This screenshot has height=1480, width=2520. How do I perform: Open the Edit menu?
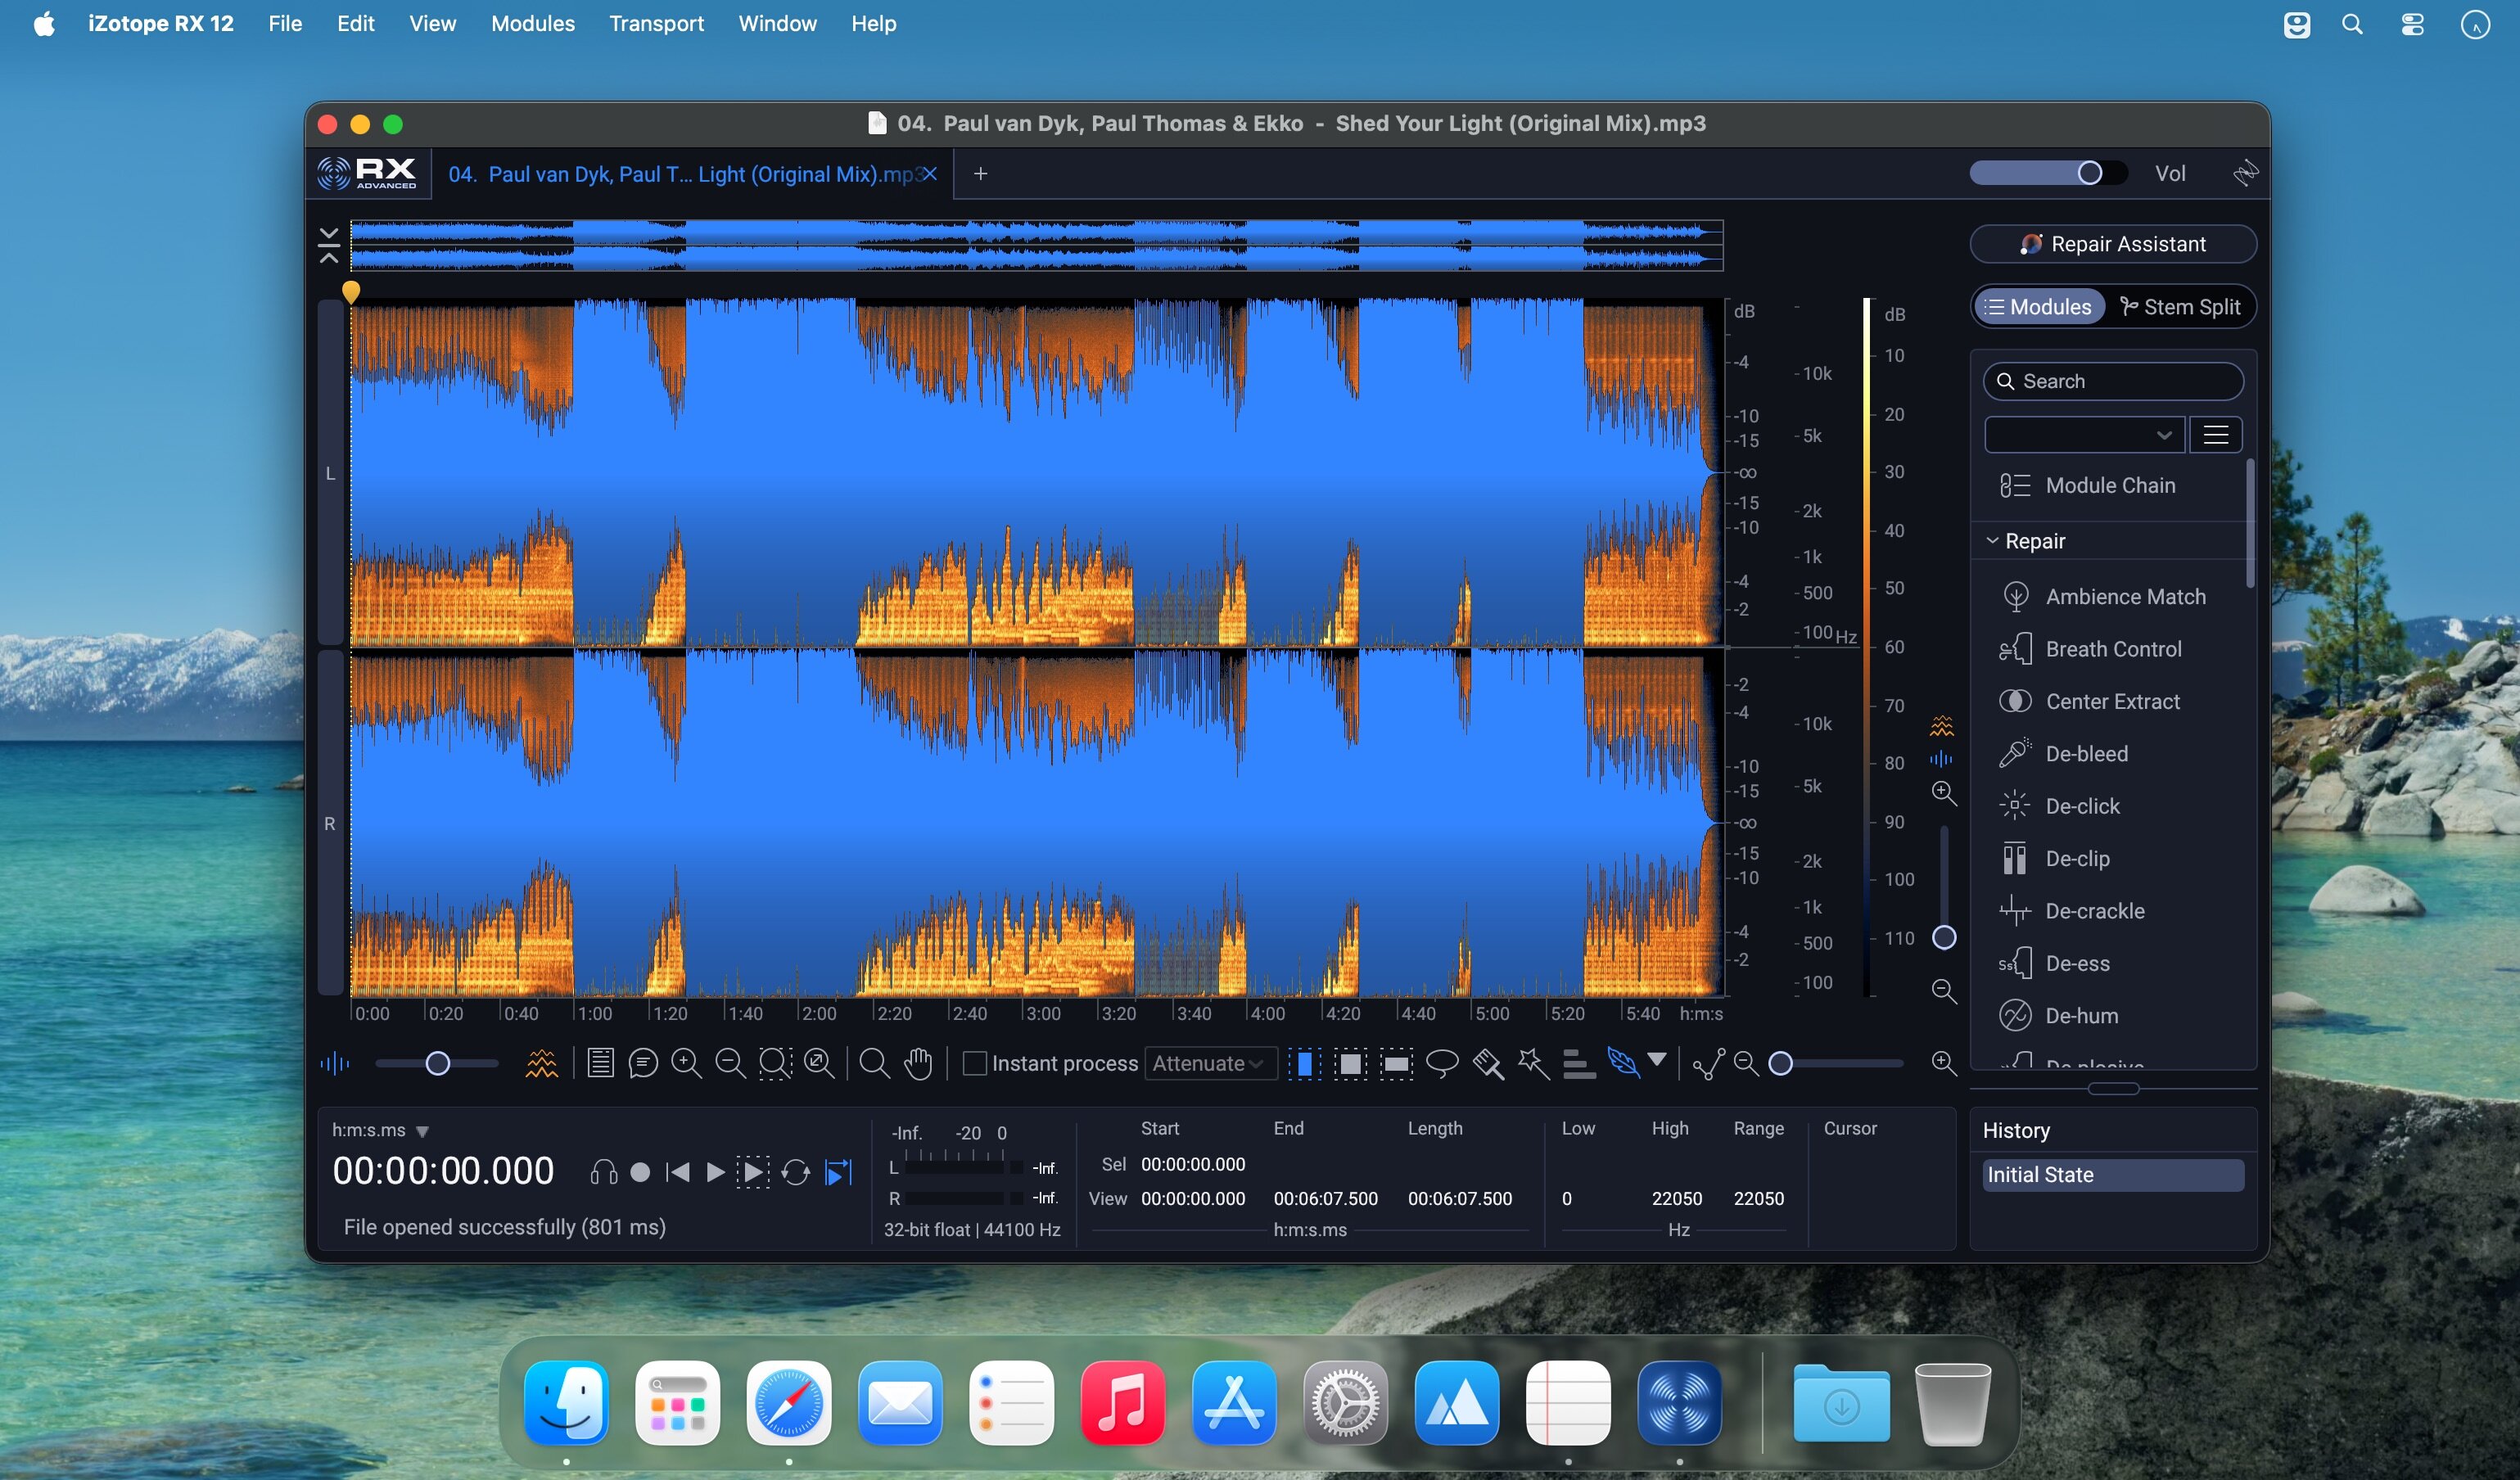tap(355, 23)
